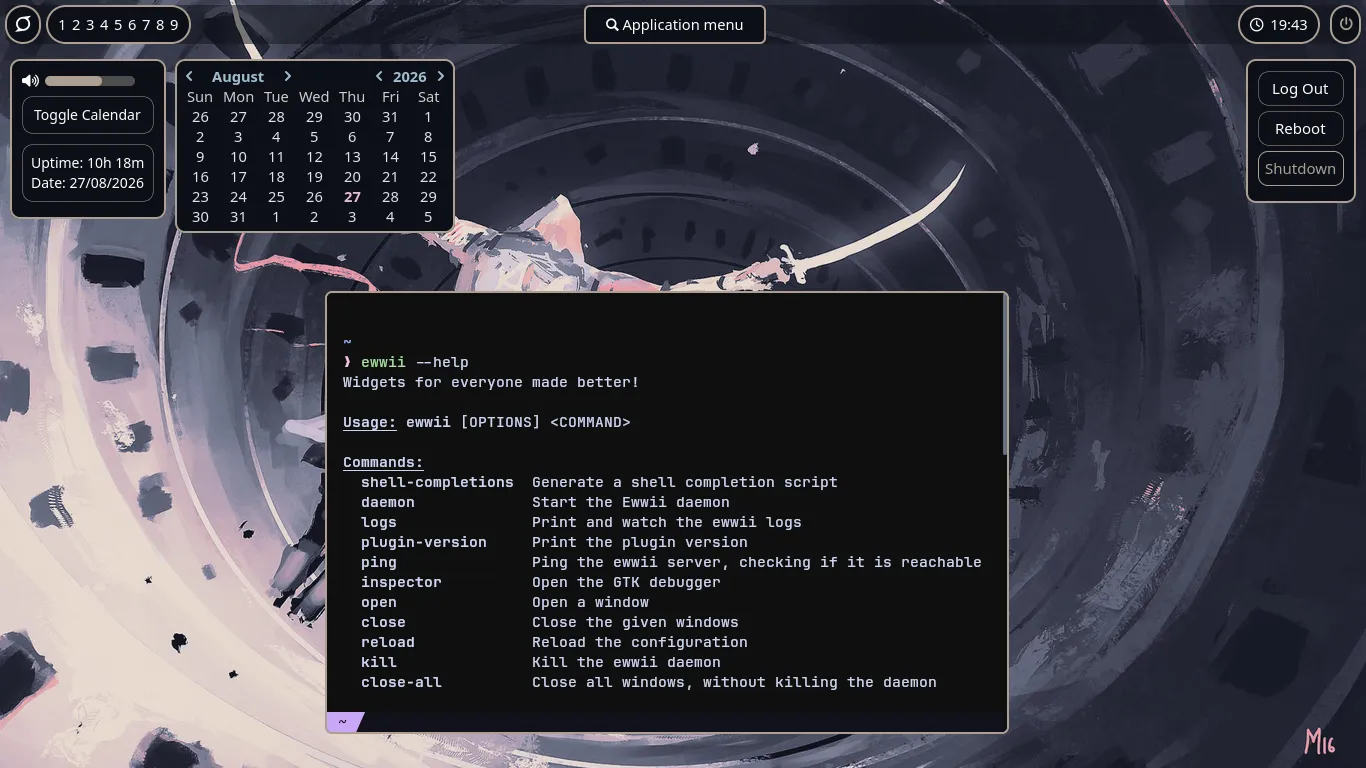Click the 'Commands:' heading in terminal
1366x768 pixels.
383,462
